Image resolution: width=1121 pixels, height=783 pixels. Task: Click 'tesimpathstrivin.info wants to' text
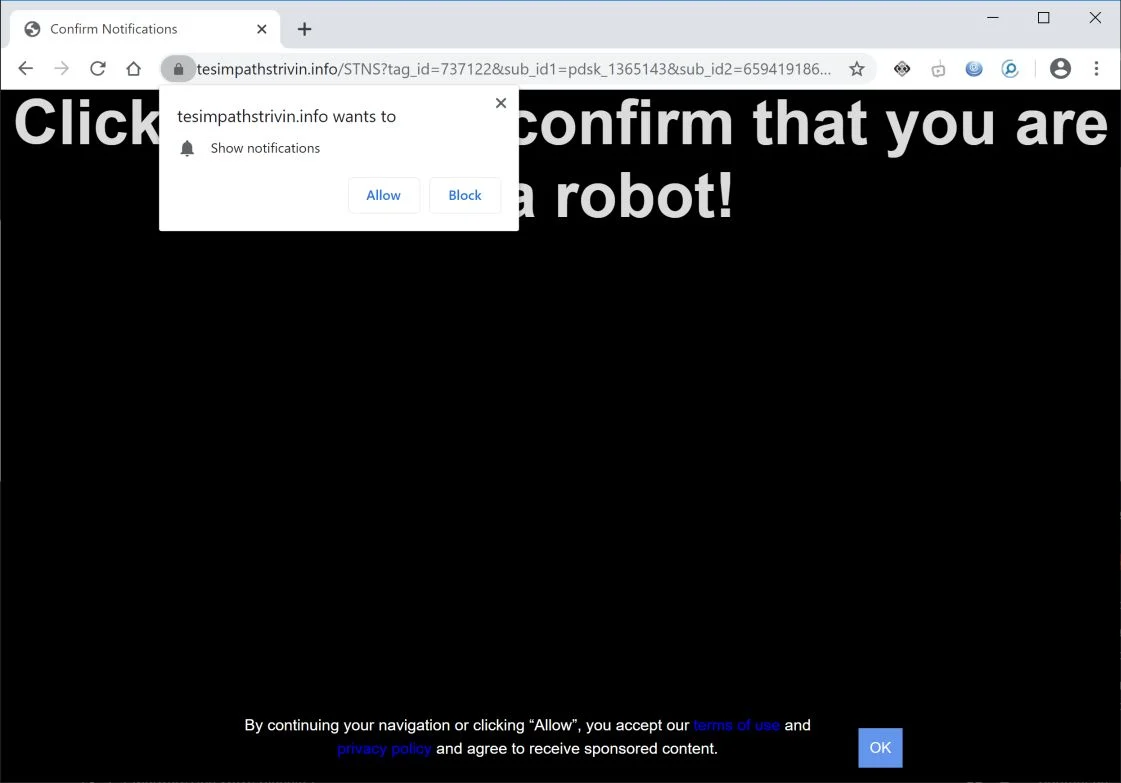[x=286, y=117]
